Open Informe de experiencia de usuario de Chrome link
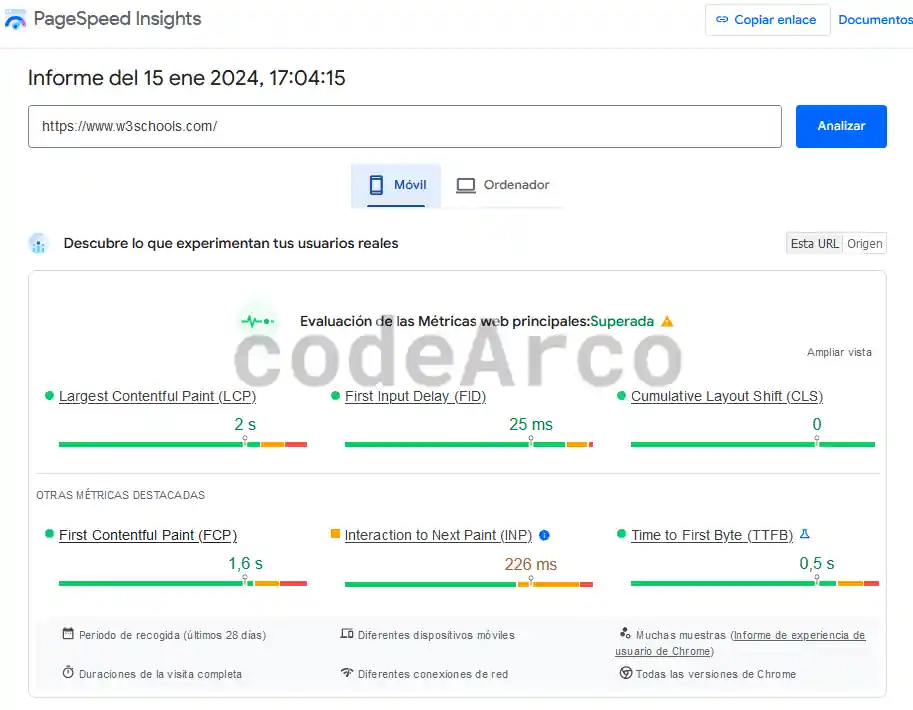The height and width of the screenshot is (710, 913). 740,643
